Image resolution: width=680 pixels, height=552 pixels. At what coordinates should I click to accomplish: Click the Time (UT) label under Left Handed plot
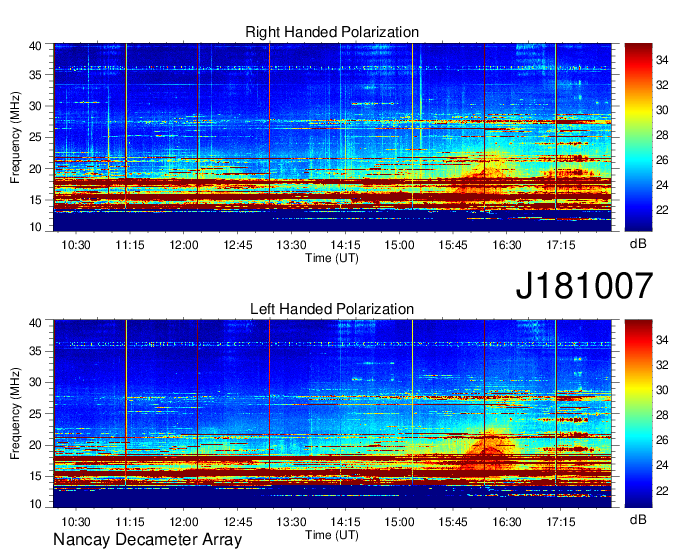(x=332, y=535)
